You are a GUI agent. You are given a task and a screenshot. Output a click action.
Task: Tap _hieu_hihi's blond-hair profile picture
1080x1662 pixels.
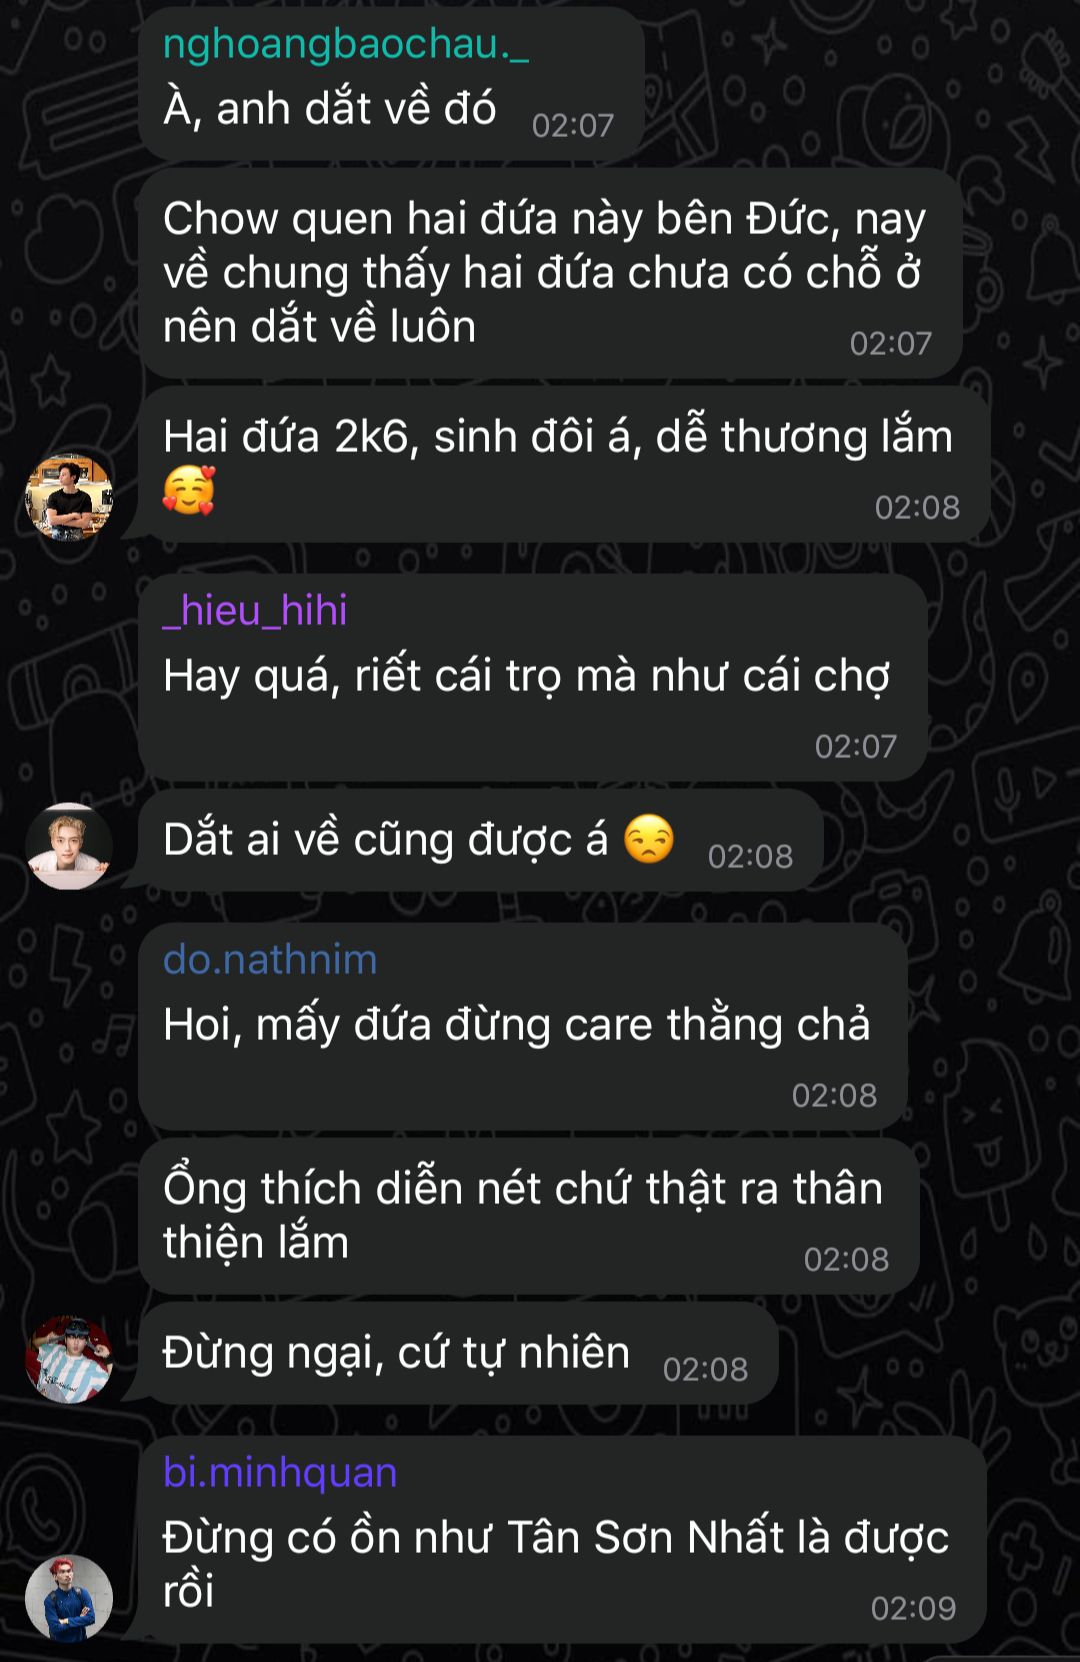click(69, 846)
